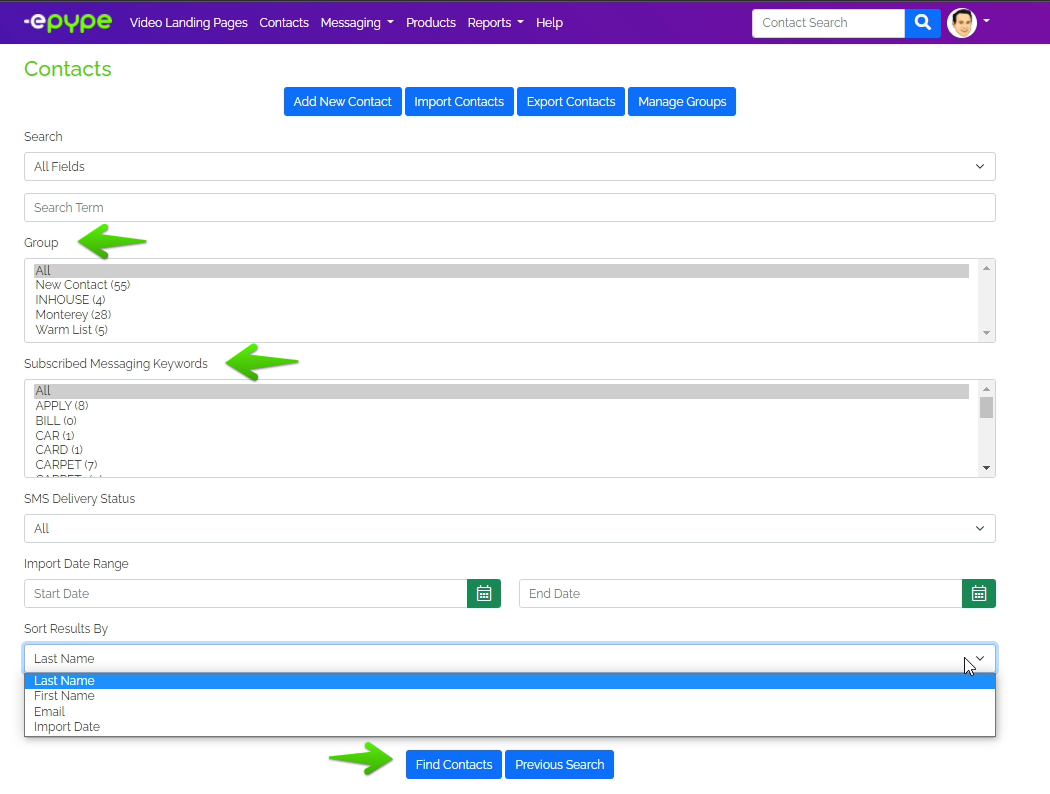Choose Import Date sort option
The image size is (1050, 794).
(x=510, y=727)
